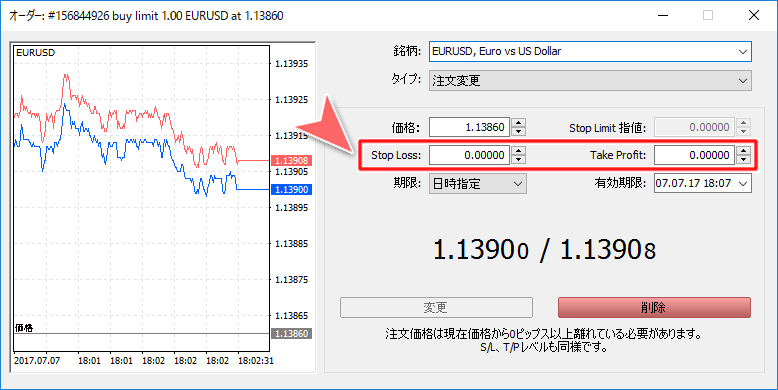Viewport: 778px width, 390px height.
Task: Click the bid price 1.13900 text
Action: (x=481, y=249)
